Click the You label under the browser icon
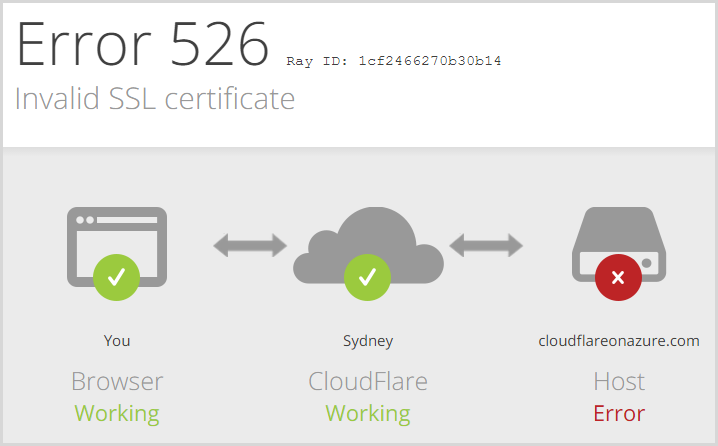The width and height of the screenshot is (718, 446). (x=117, y=341)
